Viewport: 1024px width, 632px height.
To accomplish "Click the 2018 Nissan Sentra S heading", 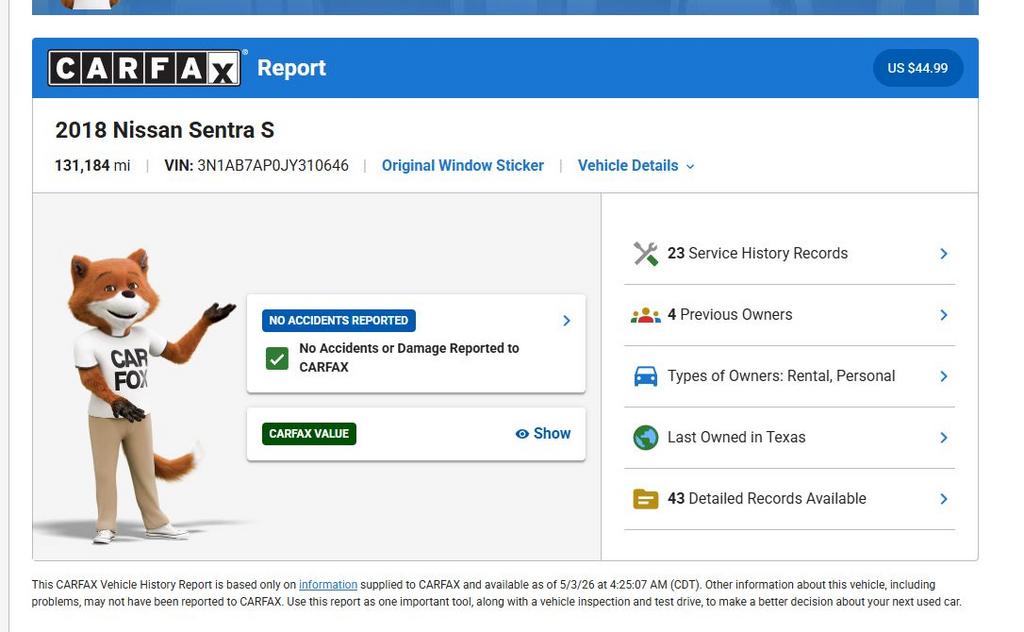I will pos(165,130).
